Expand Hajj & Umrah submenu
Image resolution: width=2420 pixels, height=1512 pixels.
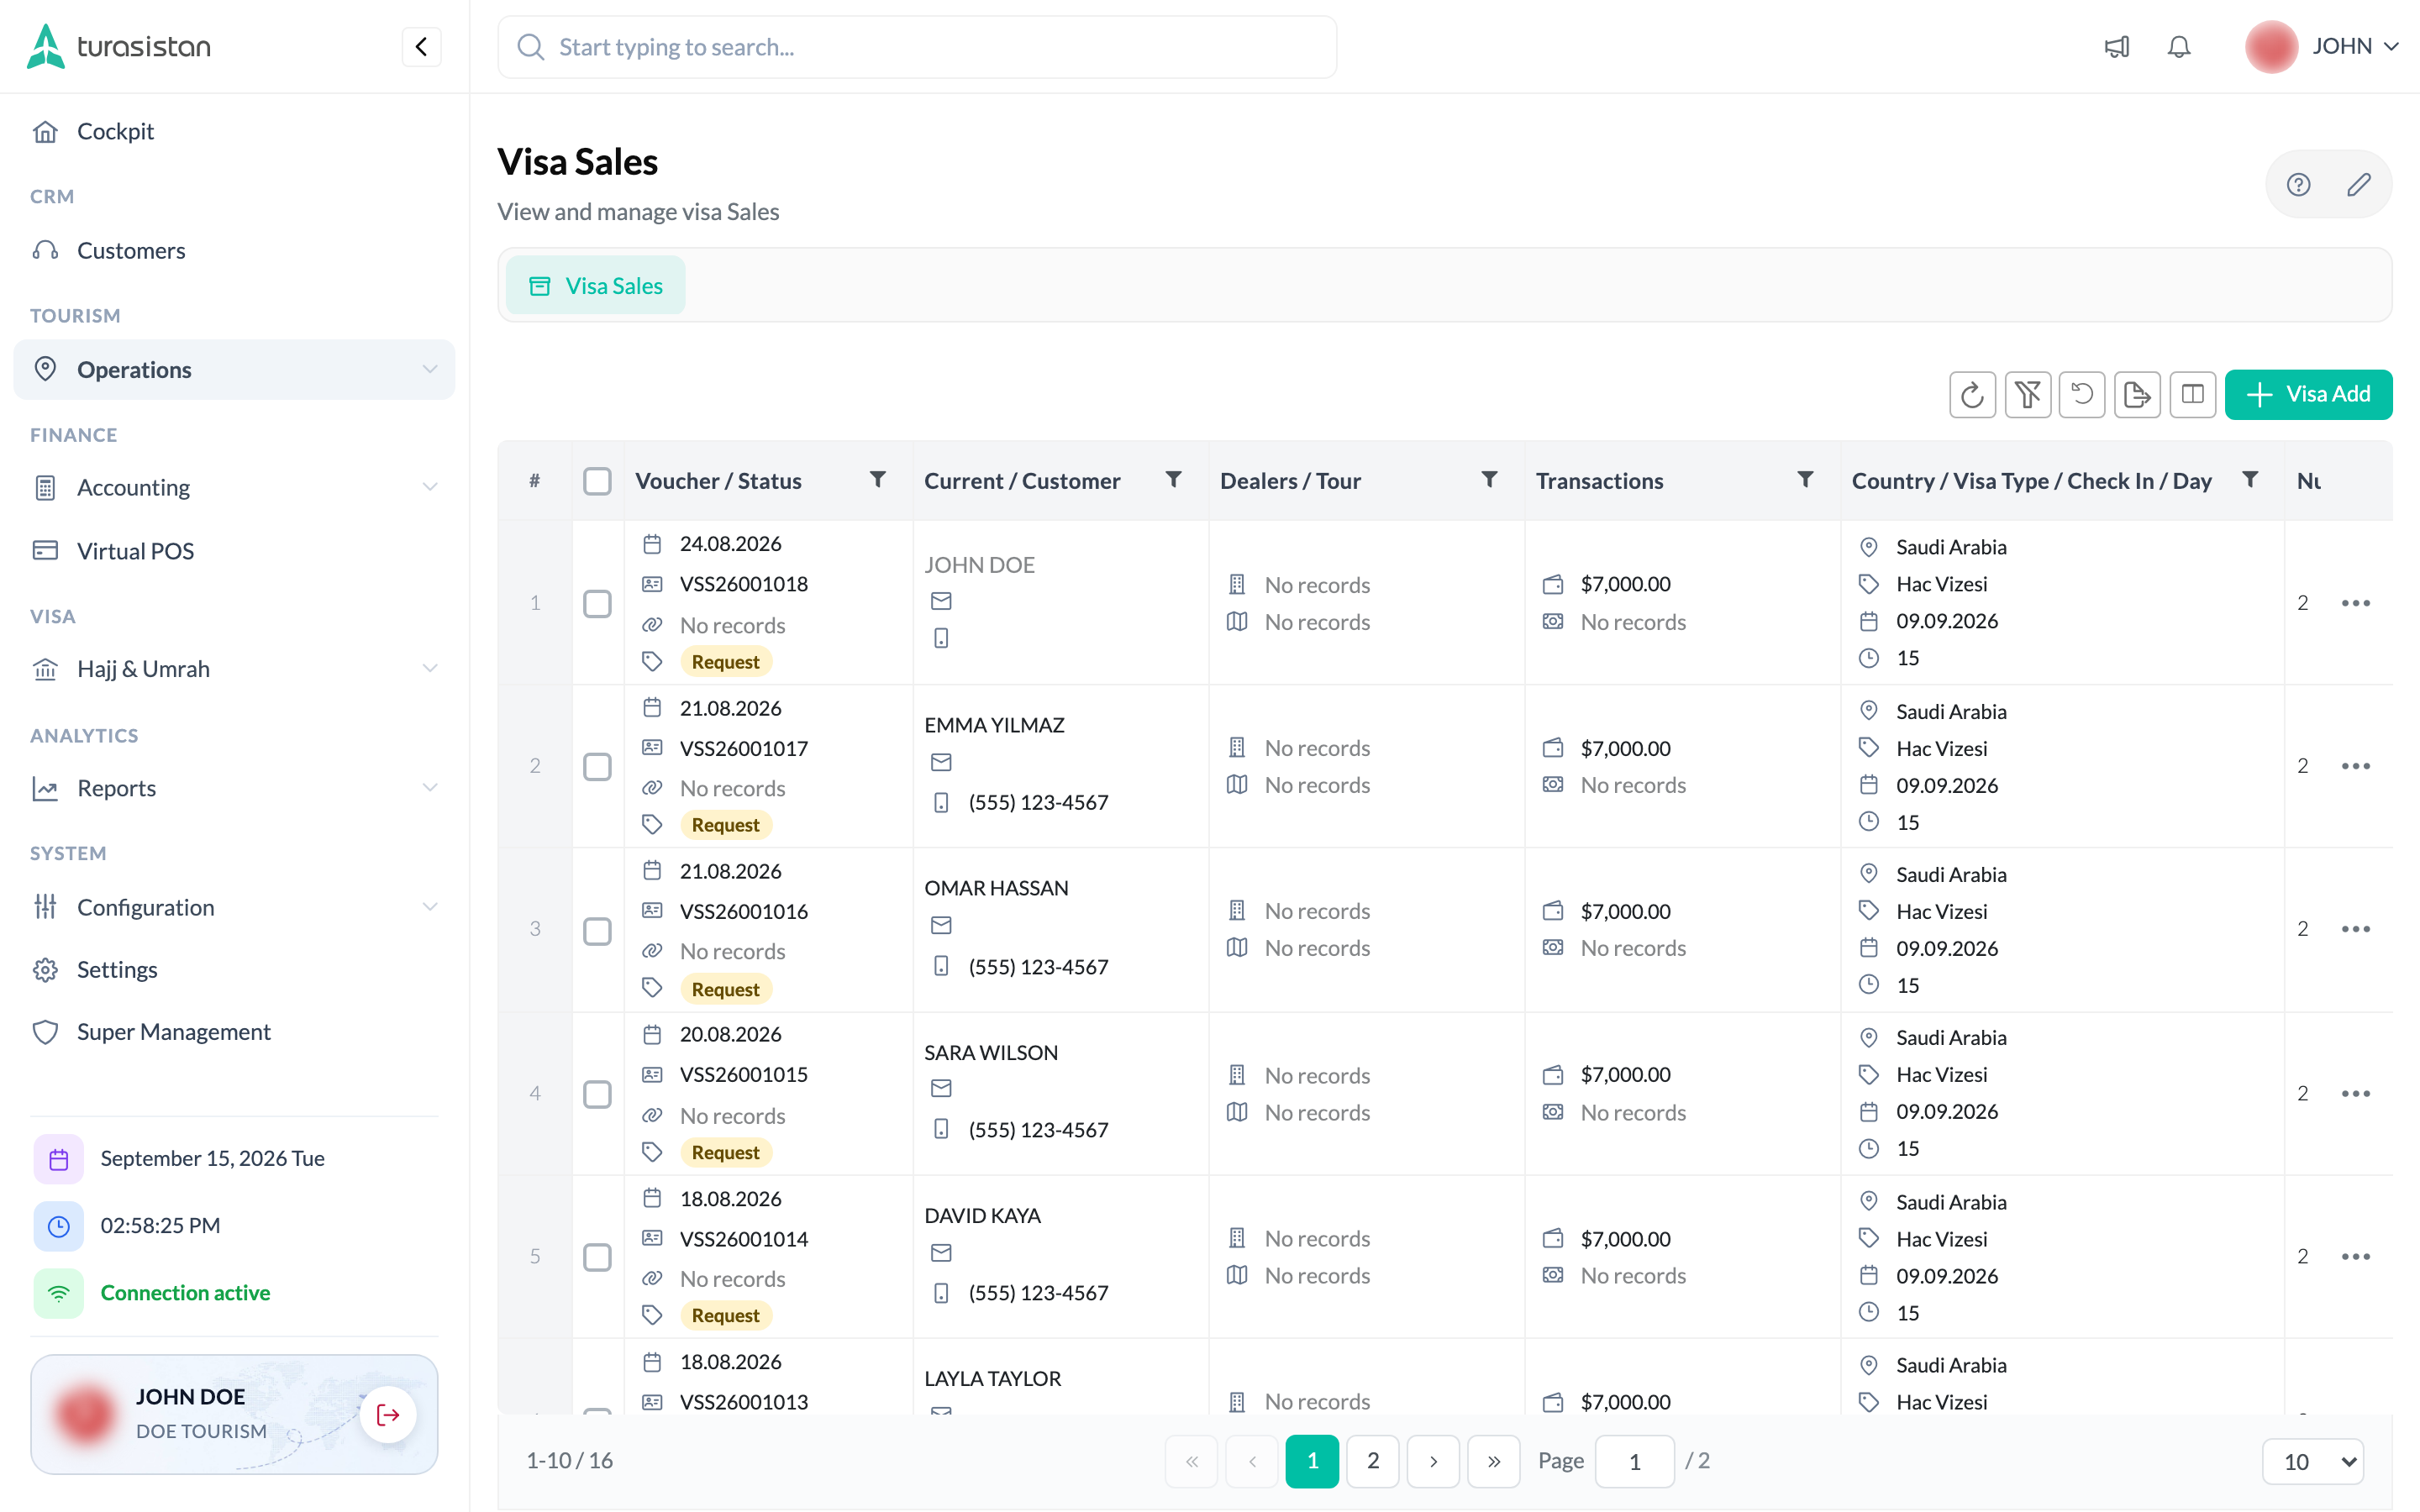point(234,668)
